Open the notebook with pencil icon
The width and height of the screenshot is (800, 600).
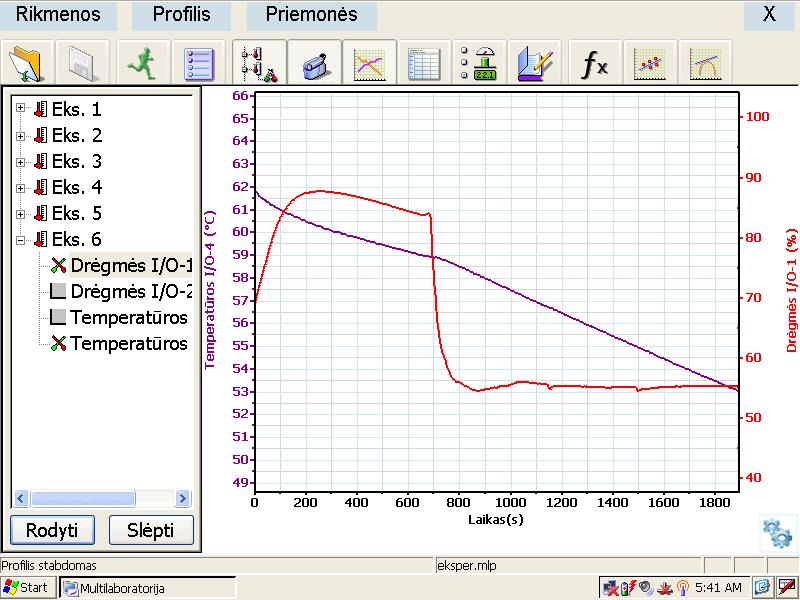point(535,62)
